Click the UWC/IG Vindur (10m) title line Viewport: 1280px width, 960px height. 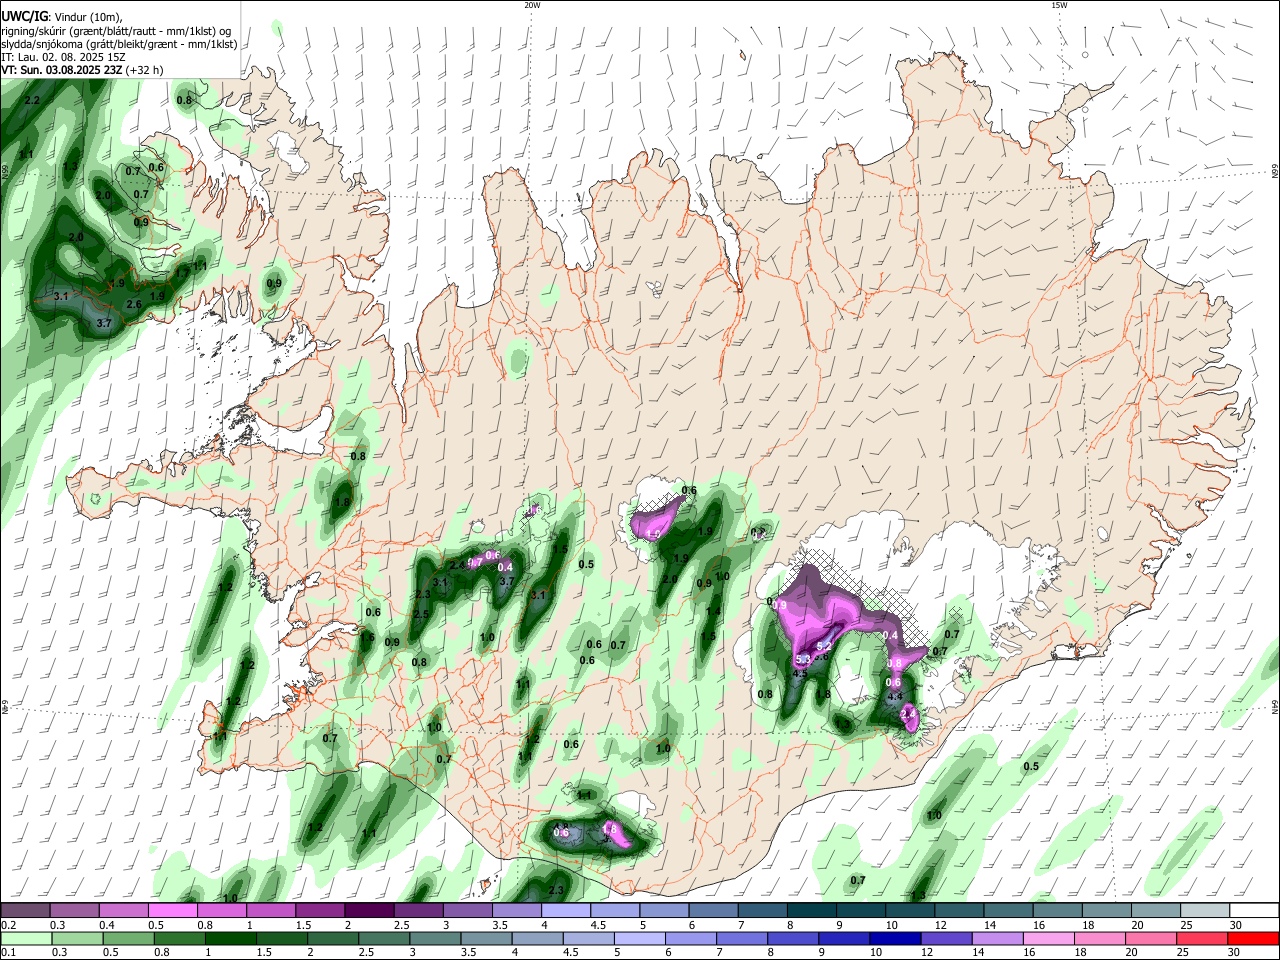[61, 17]
